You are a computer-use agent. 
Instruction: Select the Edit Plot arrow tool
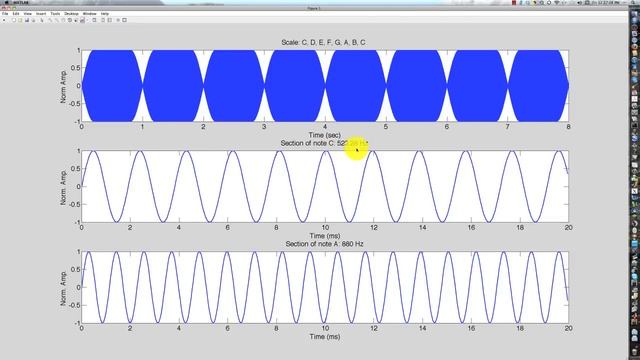tap(42, 20)
